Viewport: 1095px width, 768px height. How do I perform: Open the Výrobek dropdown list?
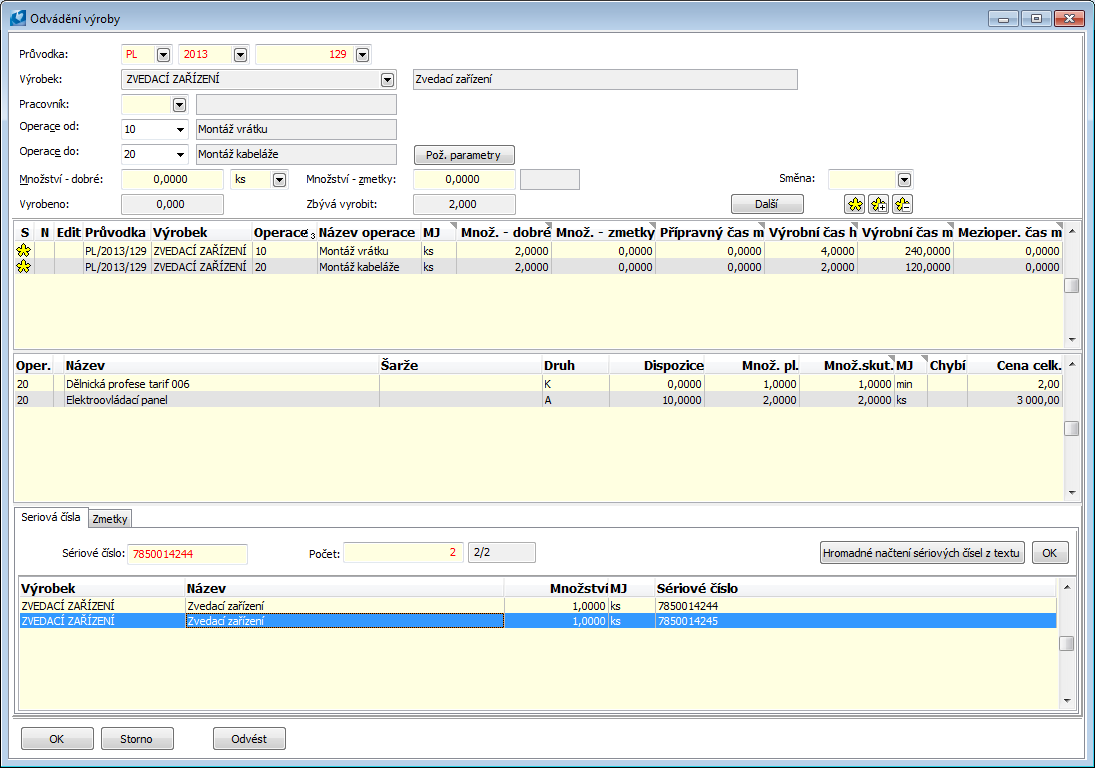(x=387, y=80)
